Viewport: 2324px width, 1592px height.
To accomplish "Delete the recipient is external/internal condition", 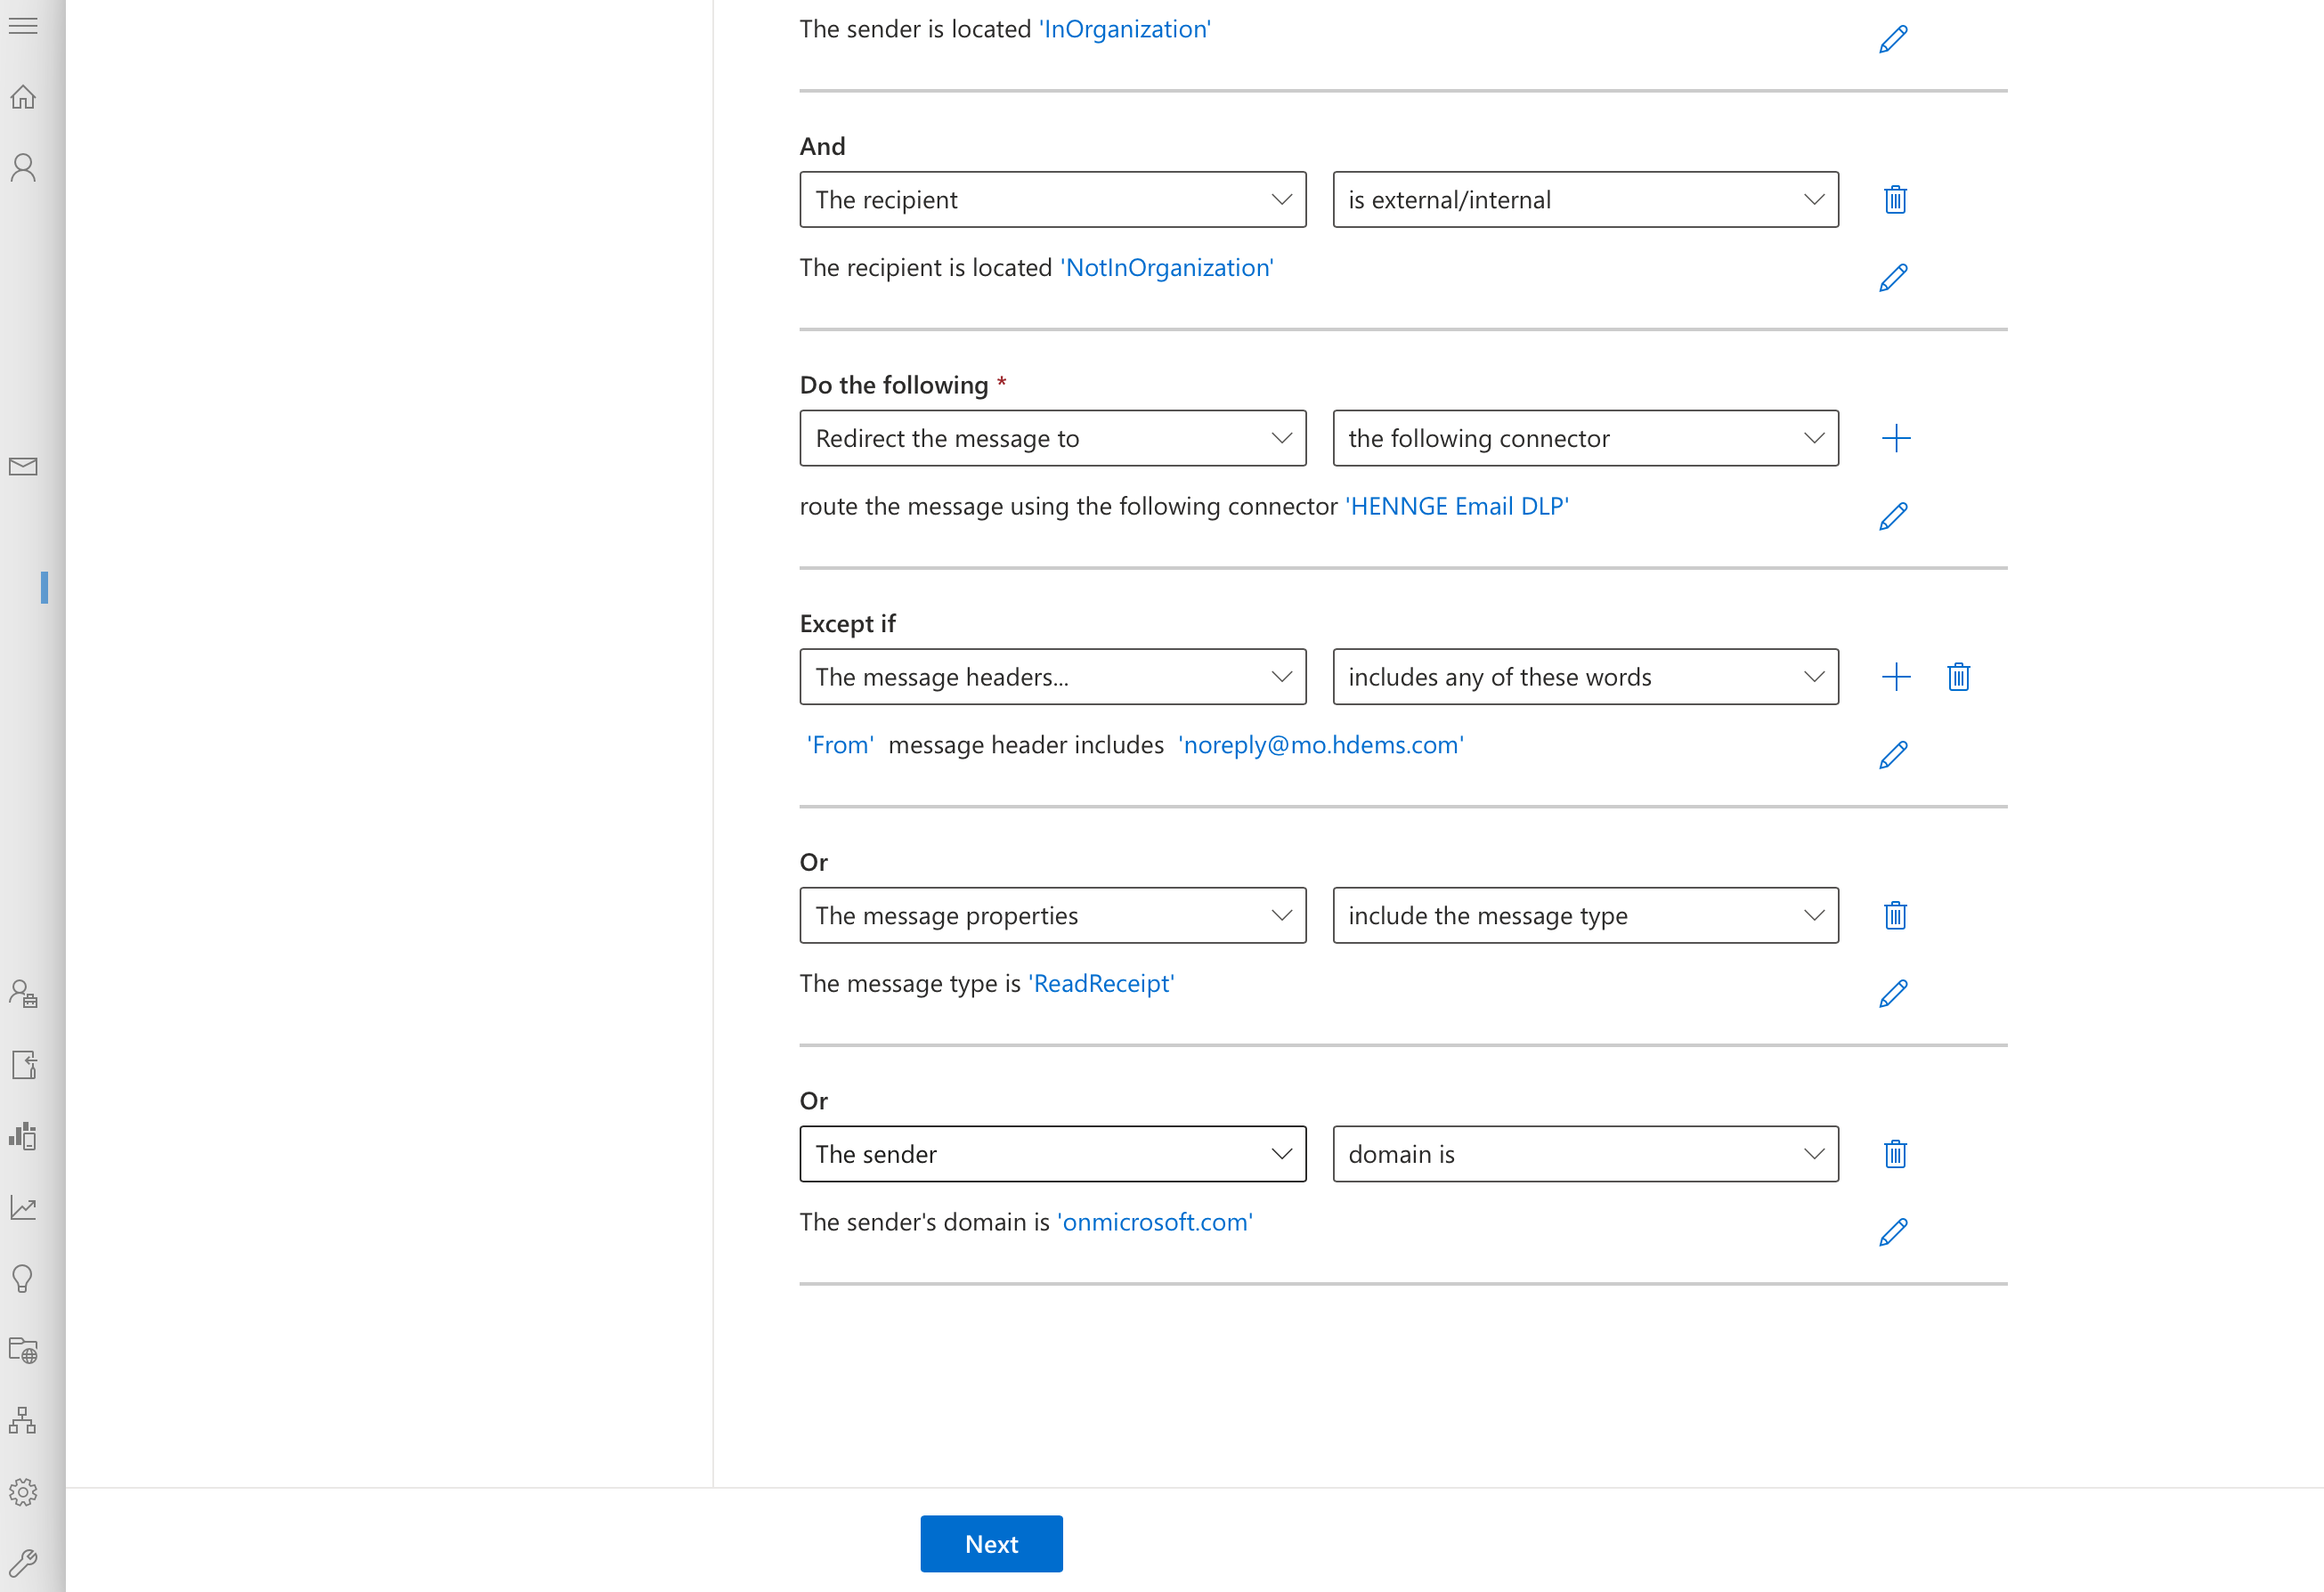I will pos(1895,200).
